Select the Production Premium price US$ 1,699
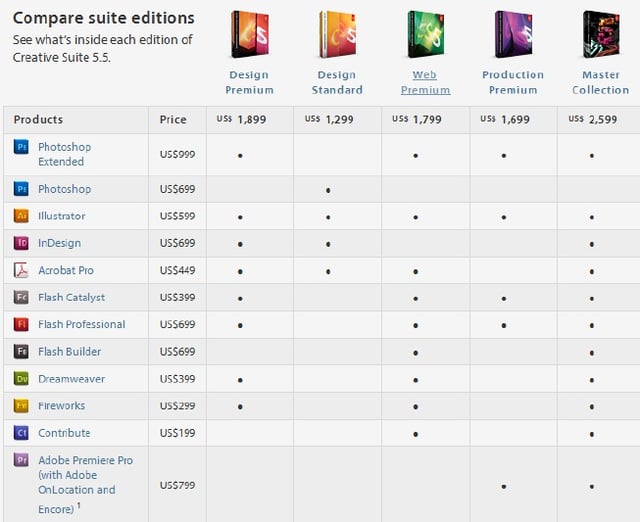This screenshot has width=640, height=522. coord(505,119)
